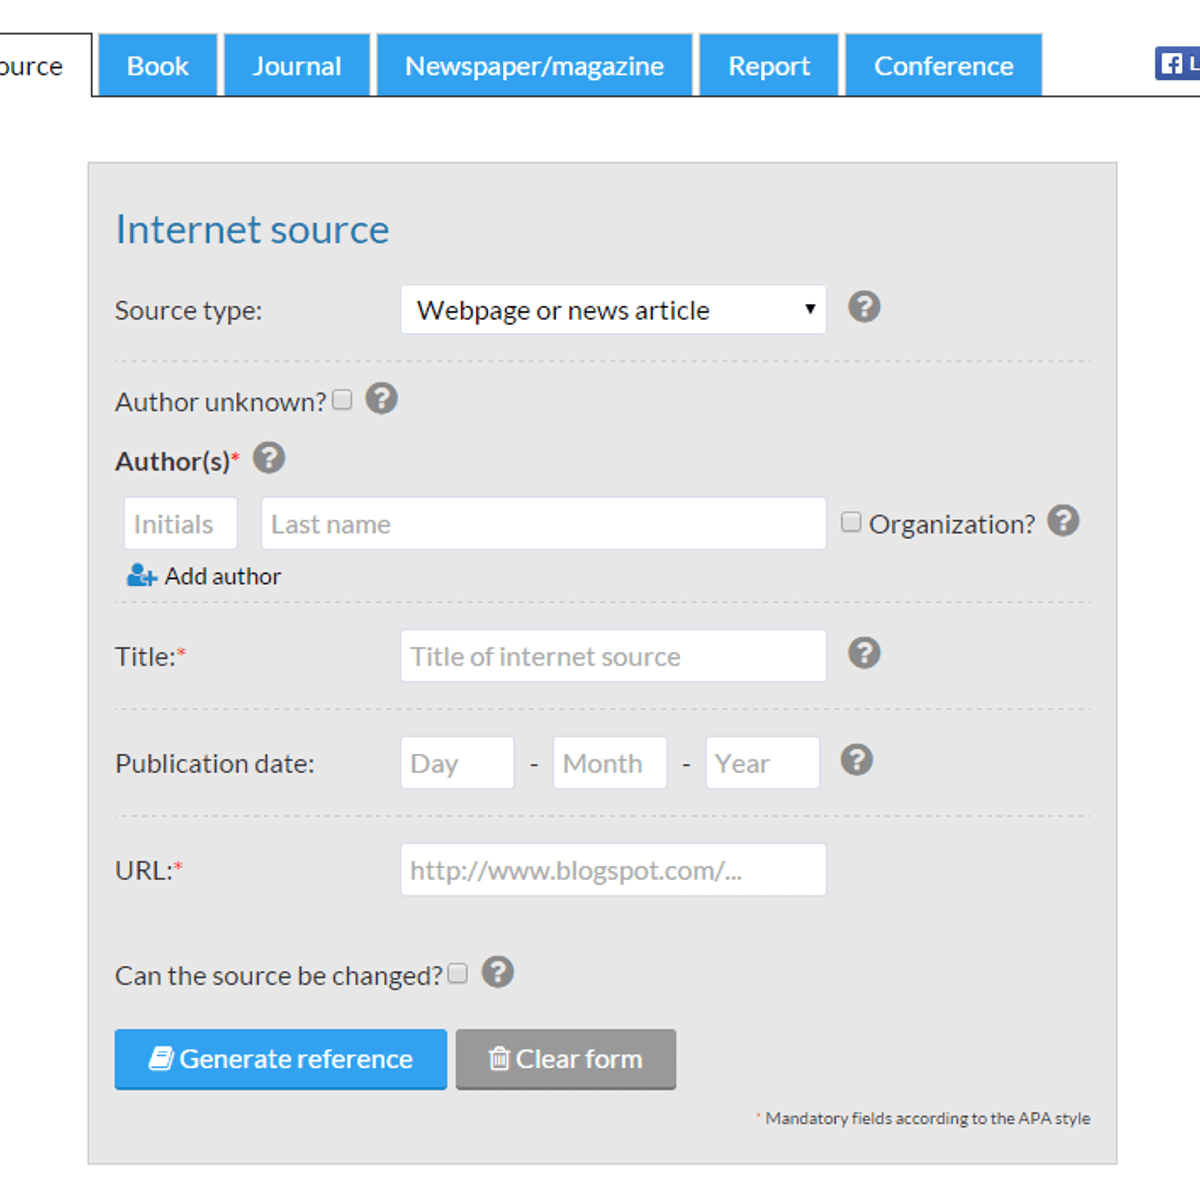
Task: Click help icon next to Author(s) label
Action: [x=269, y=459]
